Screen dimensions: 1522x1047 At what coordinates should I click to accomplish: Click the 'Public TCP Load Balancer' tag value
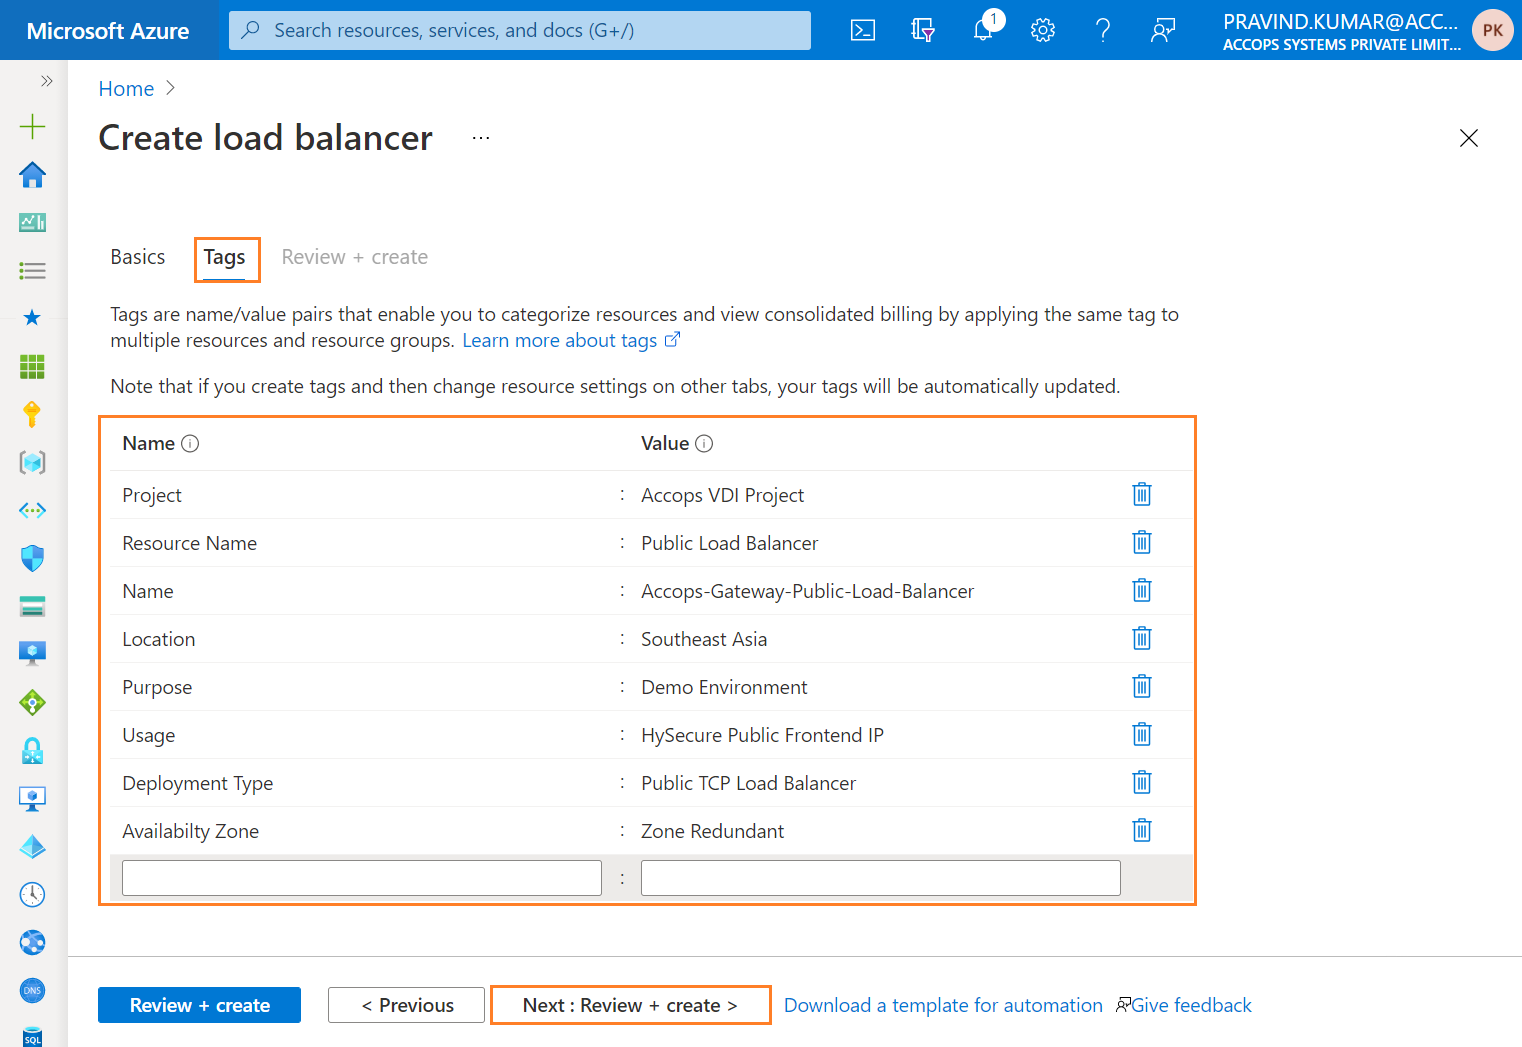tap(749, 783)
